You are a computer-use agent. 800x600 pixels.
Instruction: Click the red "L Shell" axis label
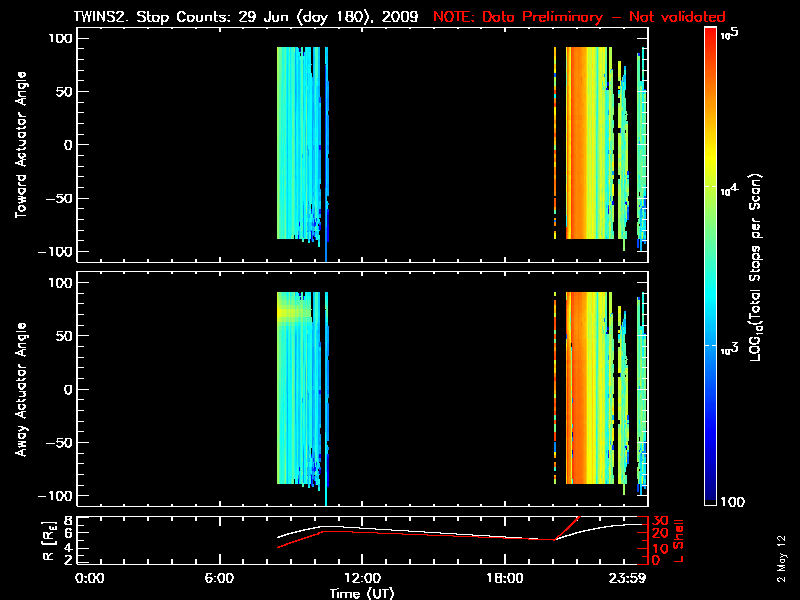pos(679,538)
